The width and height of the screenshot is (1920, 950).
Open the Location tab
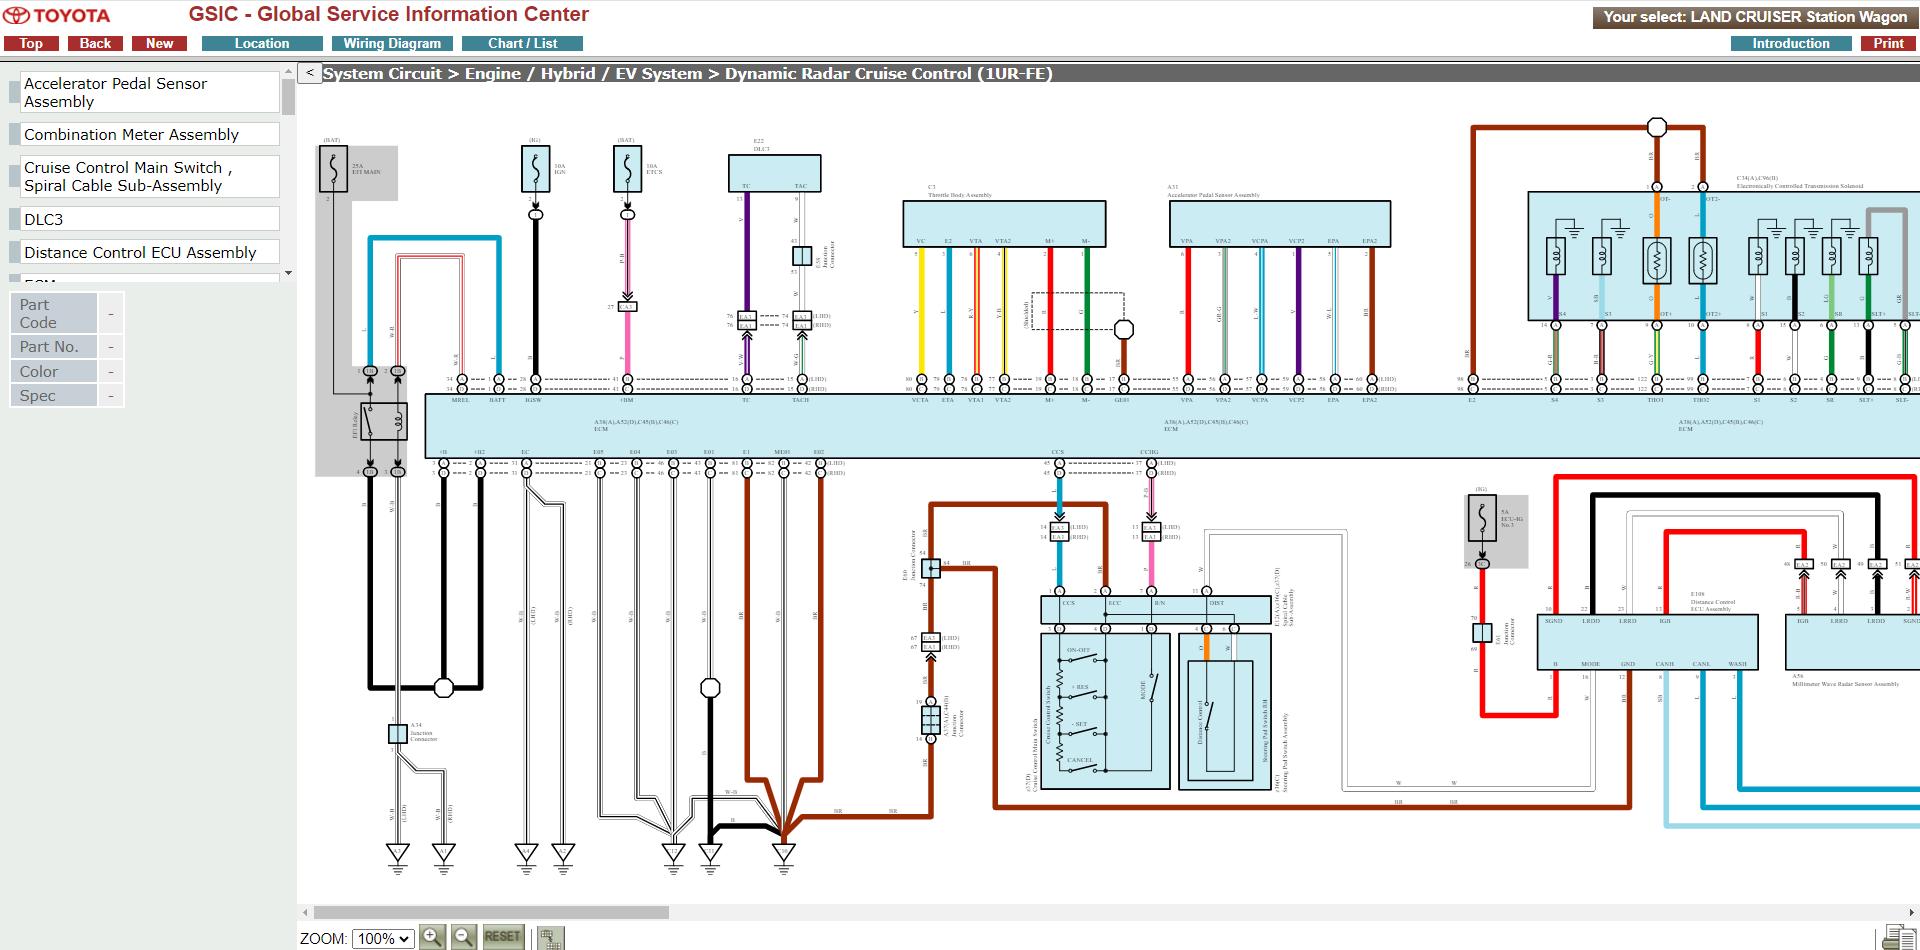[x=262, y=43]
